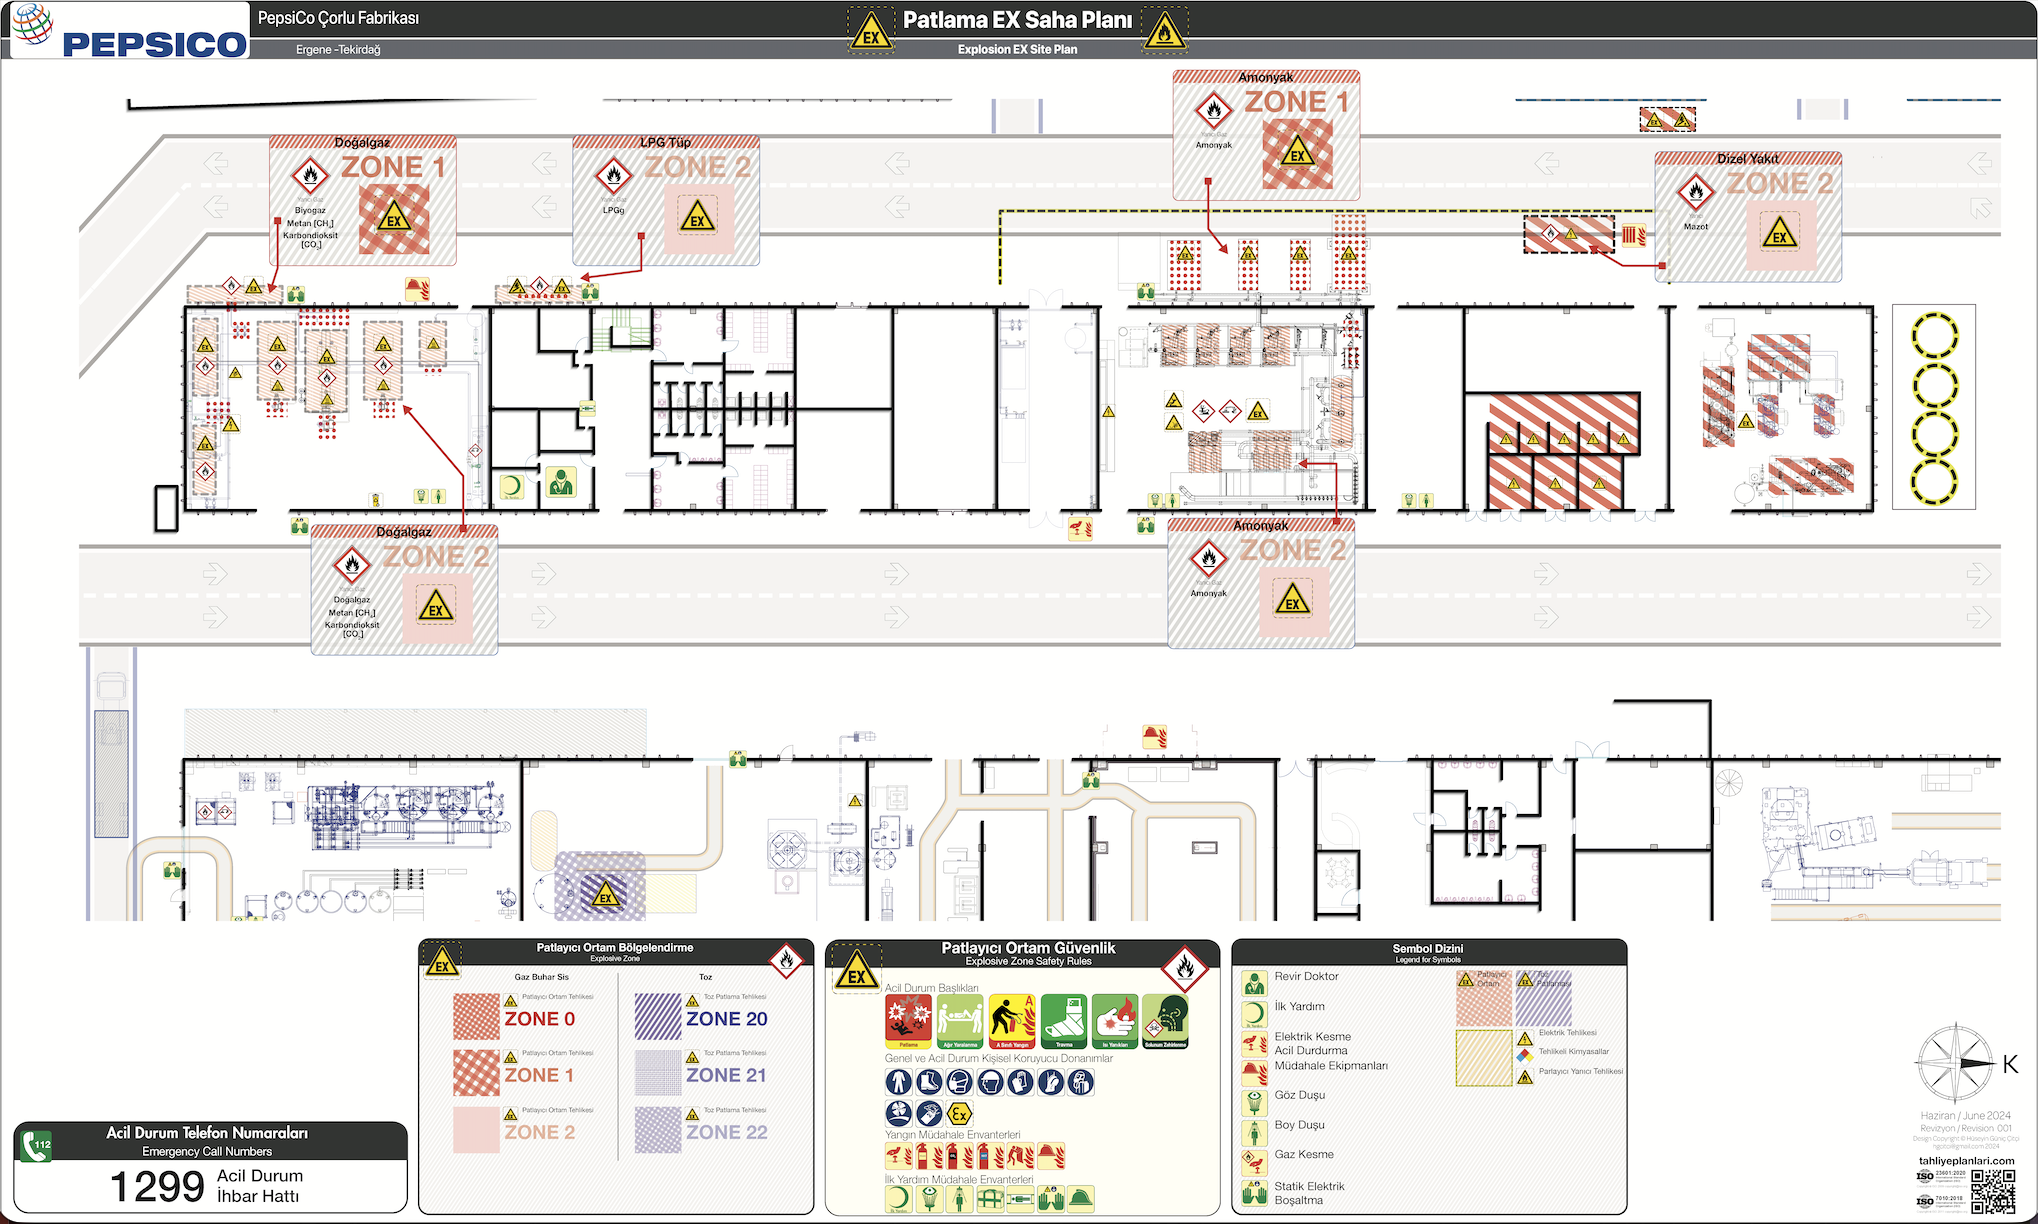Click the Isı Yanıkları burn icon
Viewport: 2038px width, 1224px height.
[1114, 1021]
